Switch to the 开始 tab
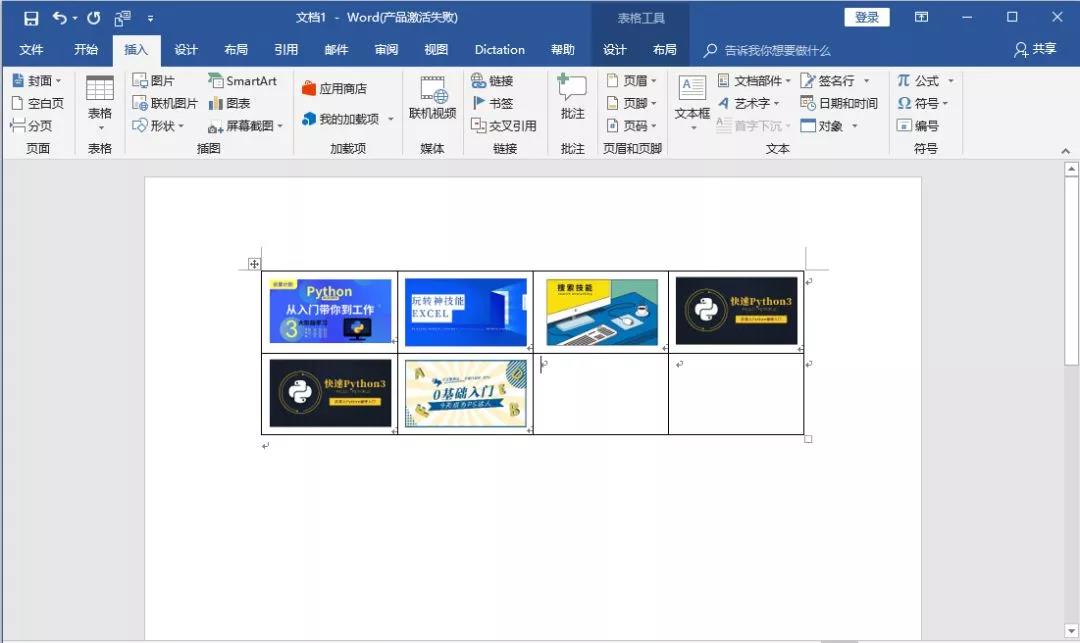The width and height of the screenshot is (1080, 643). pyautogui.click(x=86, y=50)
